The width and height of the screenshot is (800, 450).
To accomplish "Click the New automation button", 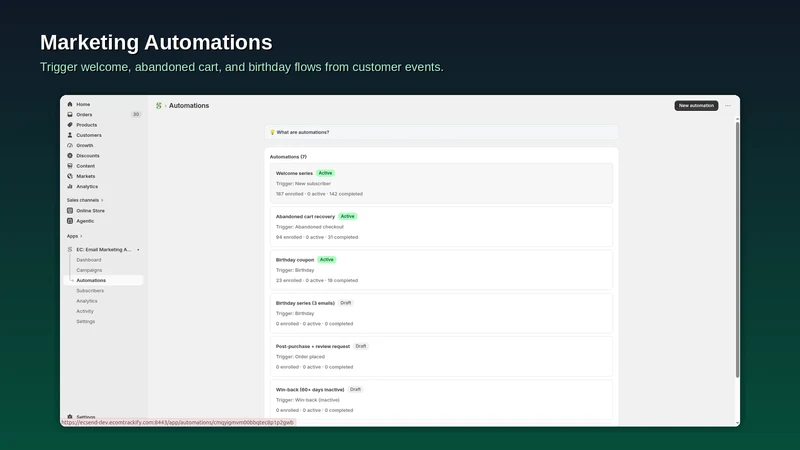I will click(x=696, y=106).
